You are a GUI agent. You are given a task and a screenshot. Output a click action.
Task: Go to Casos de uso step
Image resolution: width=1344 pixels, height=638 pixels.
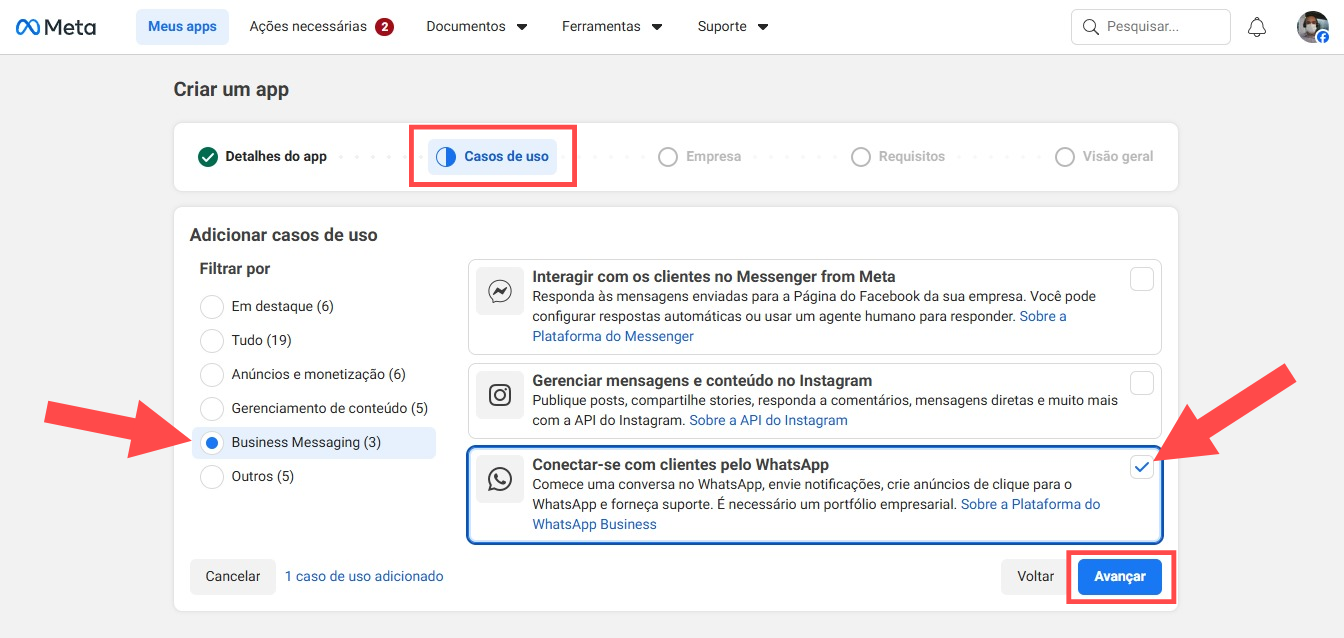[492, 157]
